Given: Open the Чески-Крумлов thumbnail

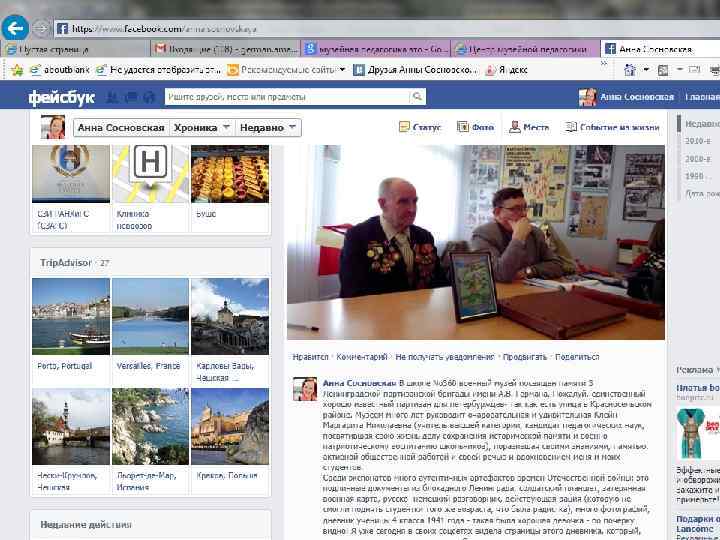Looking at the screenshot, I should pos(71,427).
